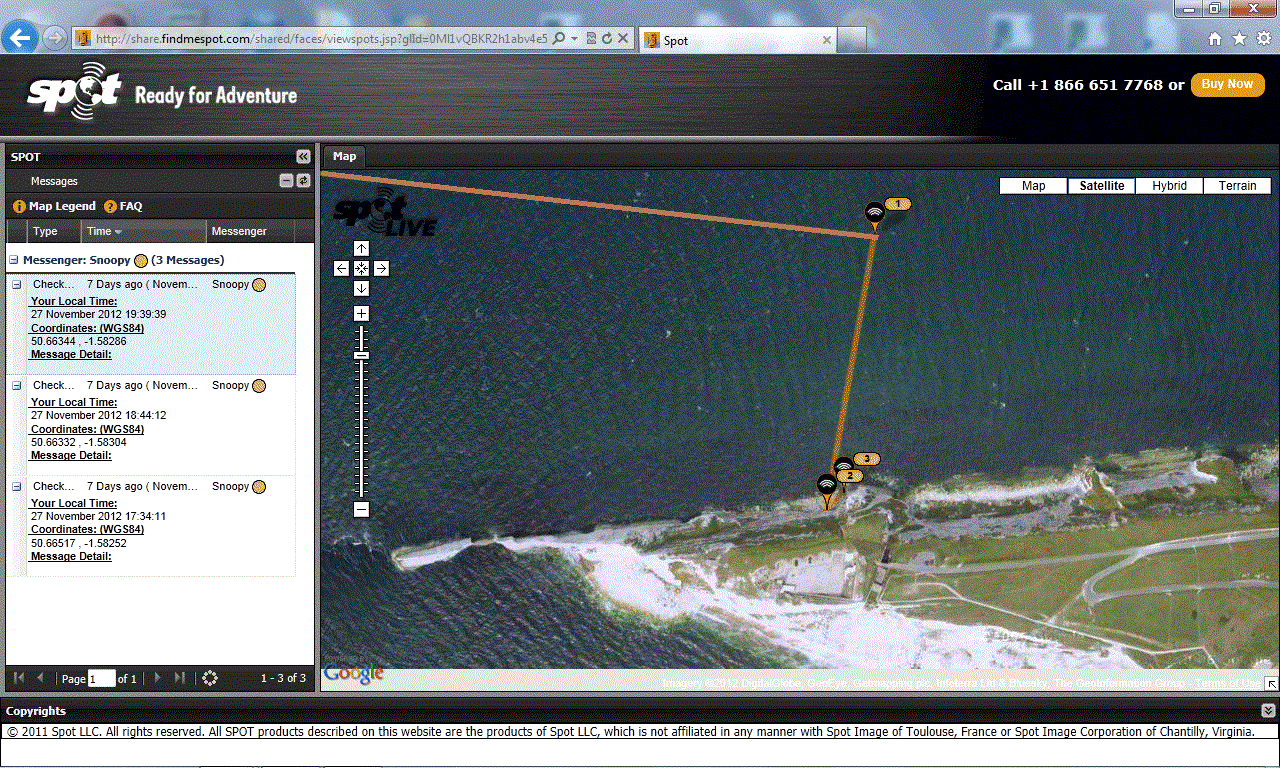Open the Map Legend link
The height and width of the screenshot is (768, 1280).
tap(61, 206)
